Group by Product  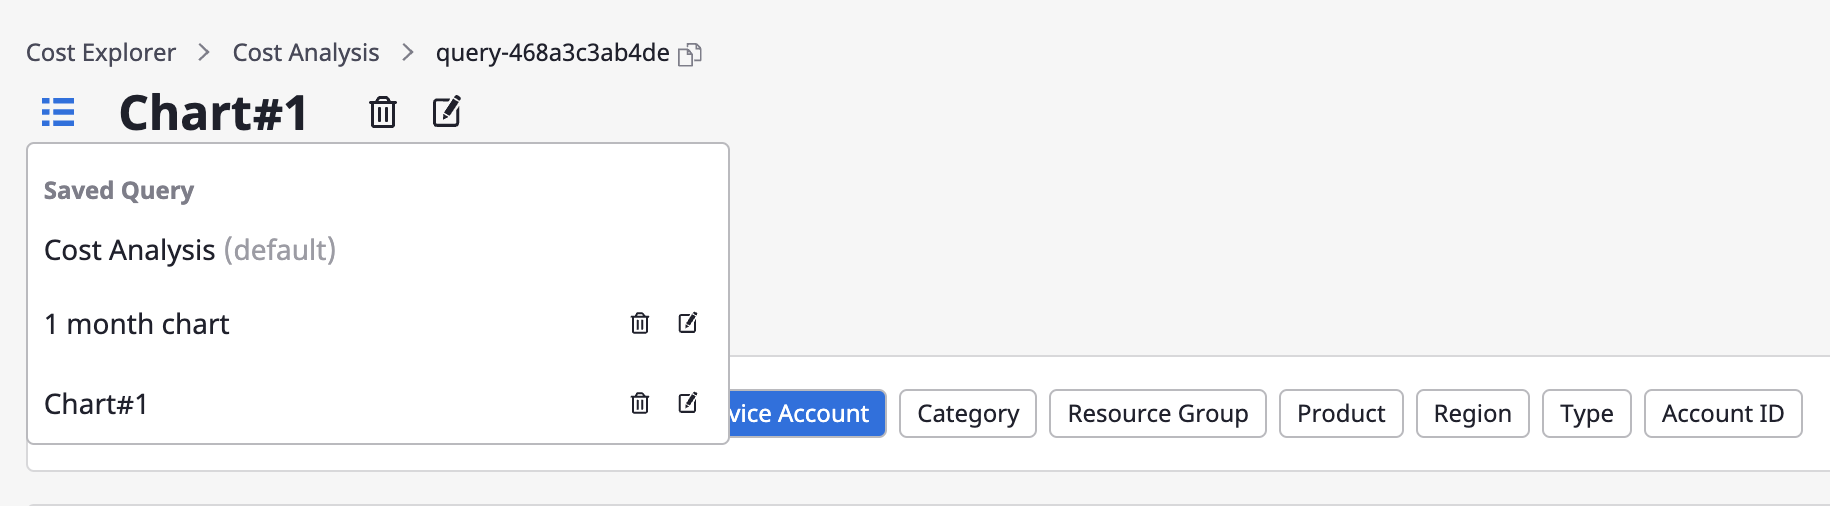coord(1341,413)
